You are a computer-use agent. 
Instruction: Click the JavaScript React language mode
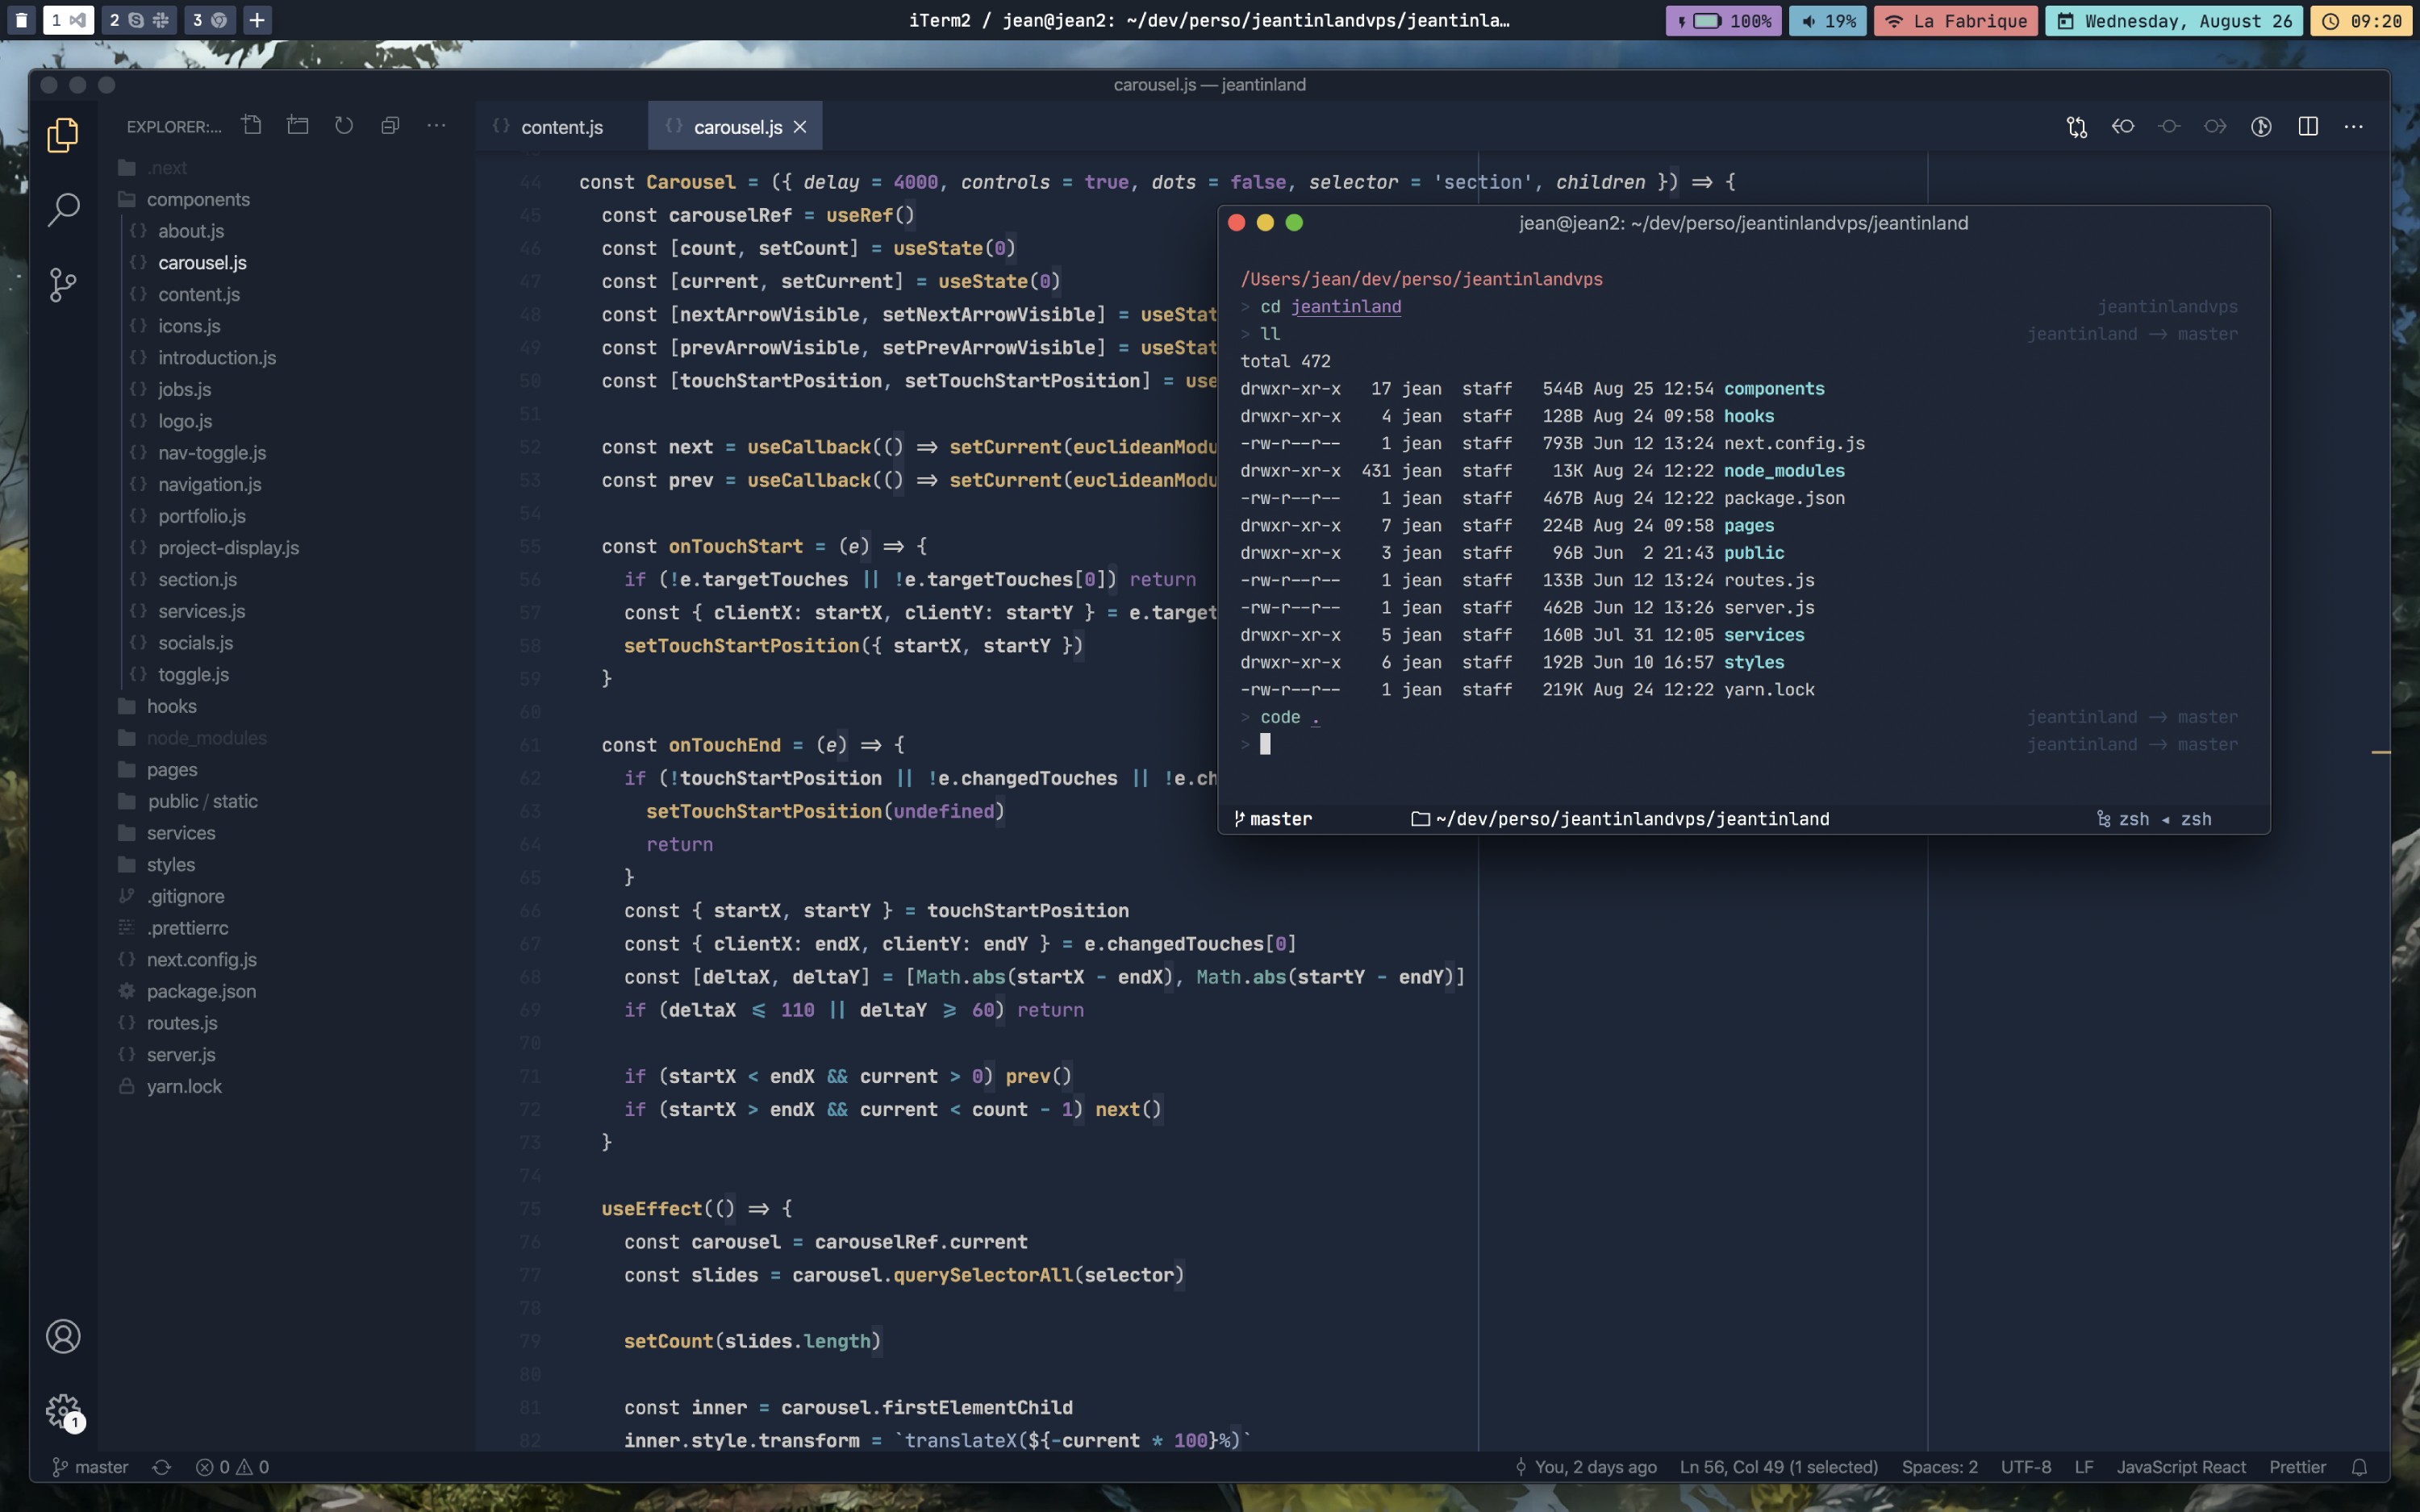click(2180, 1467)
